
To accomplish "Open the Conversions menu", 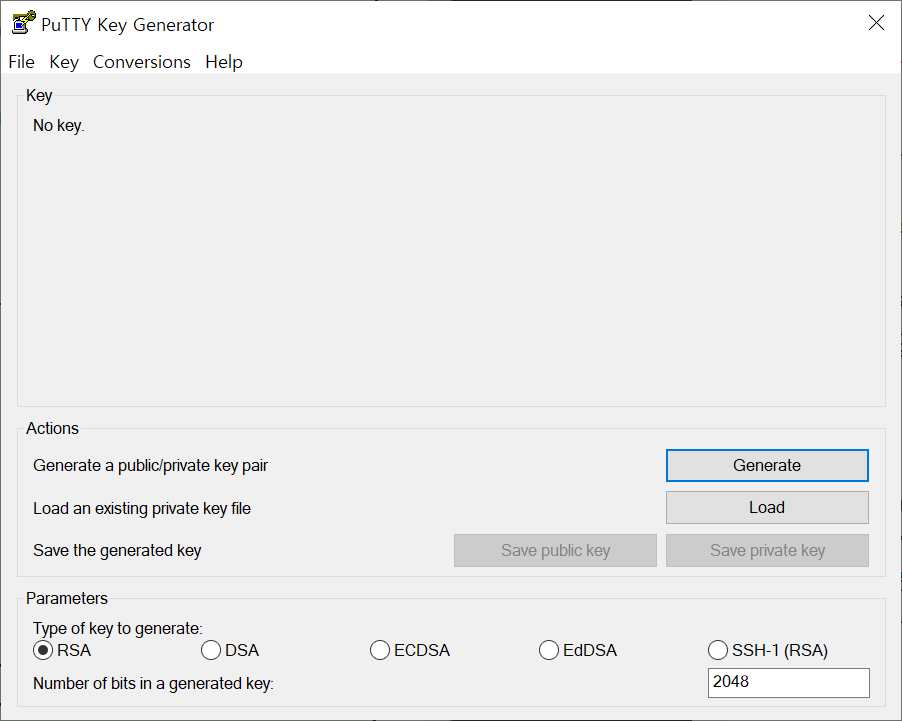I will coord(142,62).
